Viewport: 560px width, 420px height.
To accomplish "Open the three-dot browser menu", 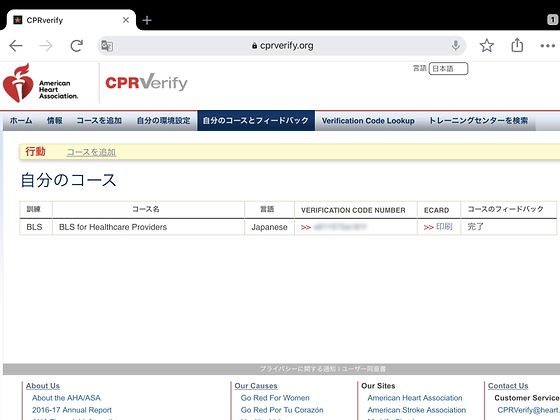I will click(548, 46).
